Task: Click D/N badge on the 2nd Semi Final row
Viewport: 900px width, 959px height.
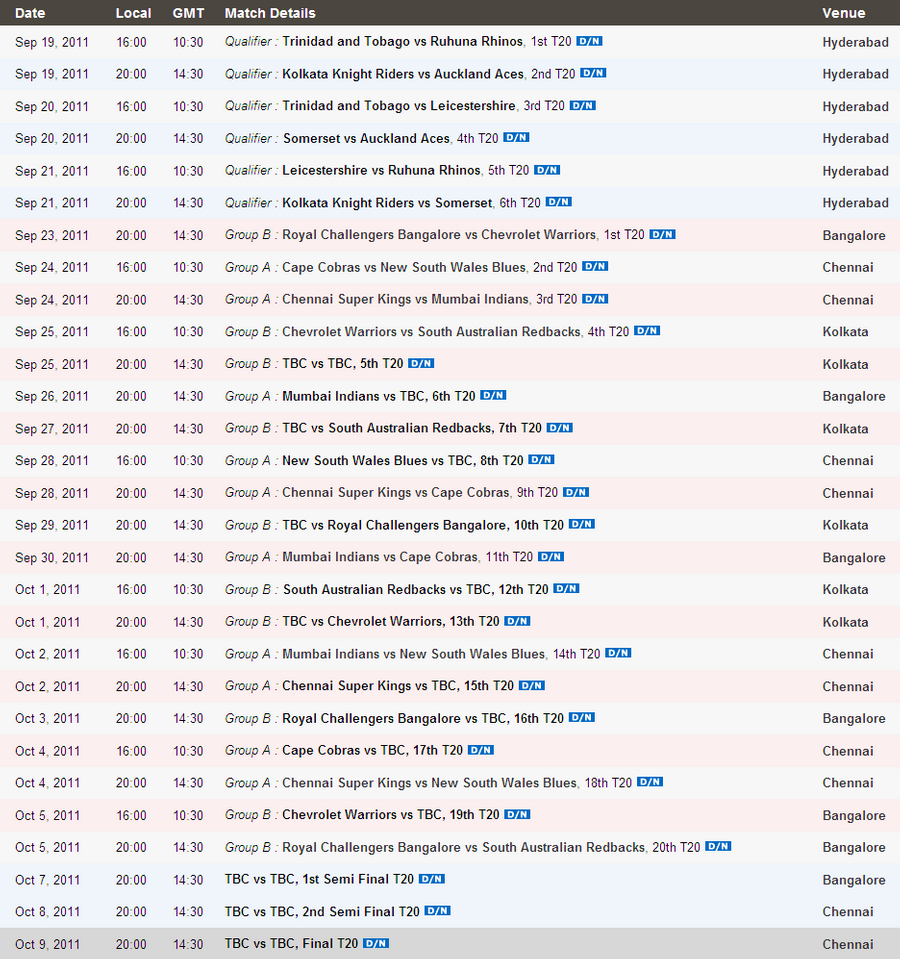Action: coord(437,911)
